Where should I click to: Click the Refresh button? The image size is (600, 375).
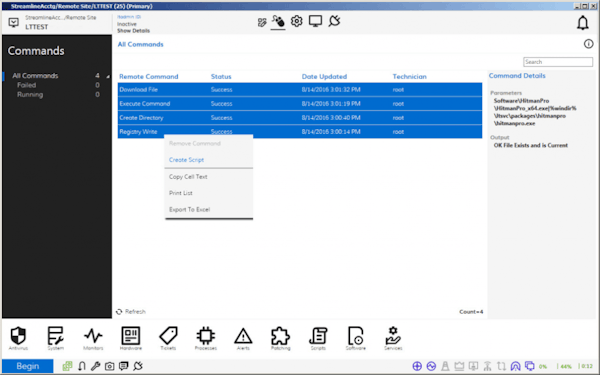click(x=131, y=312)
